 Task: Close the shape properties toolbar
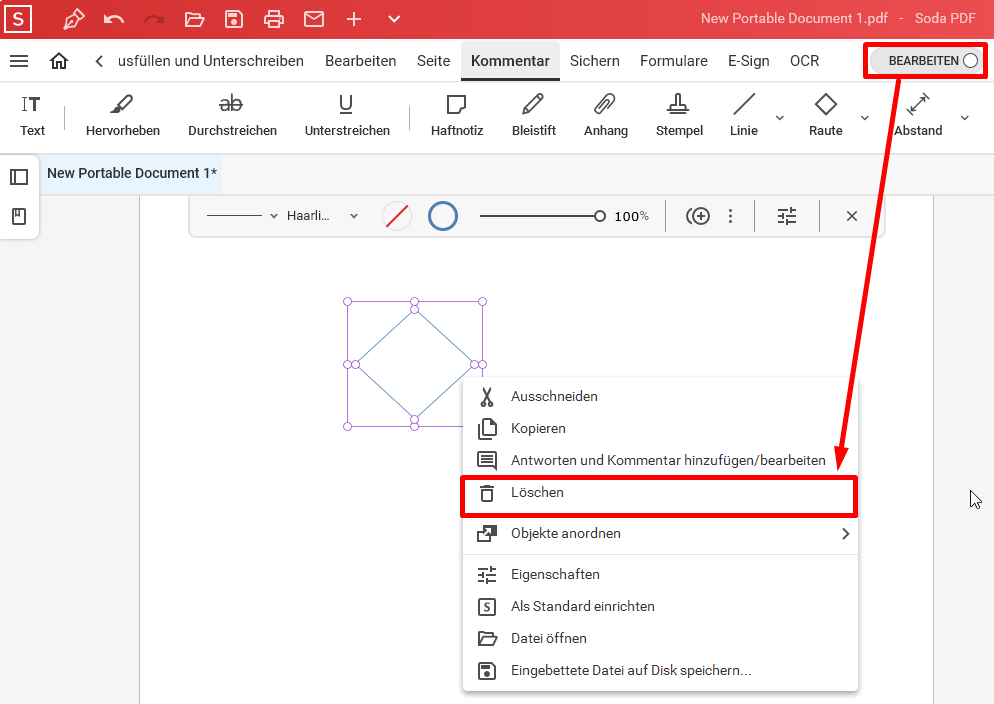[851, 216]
